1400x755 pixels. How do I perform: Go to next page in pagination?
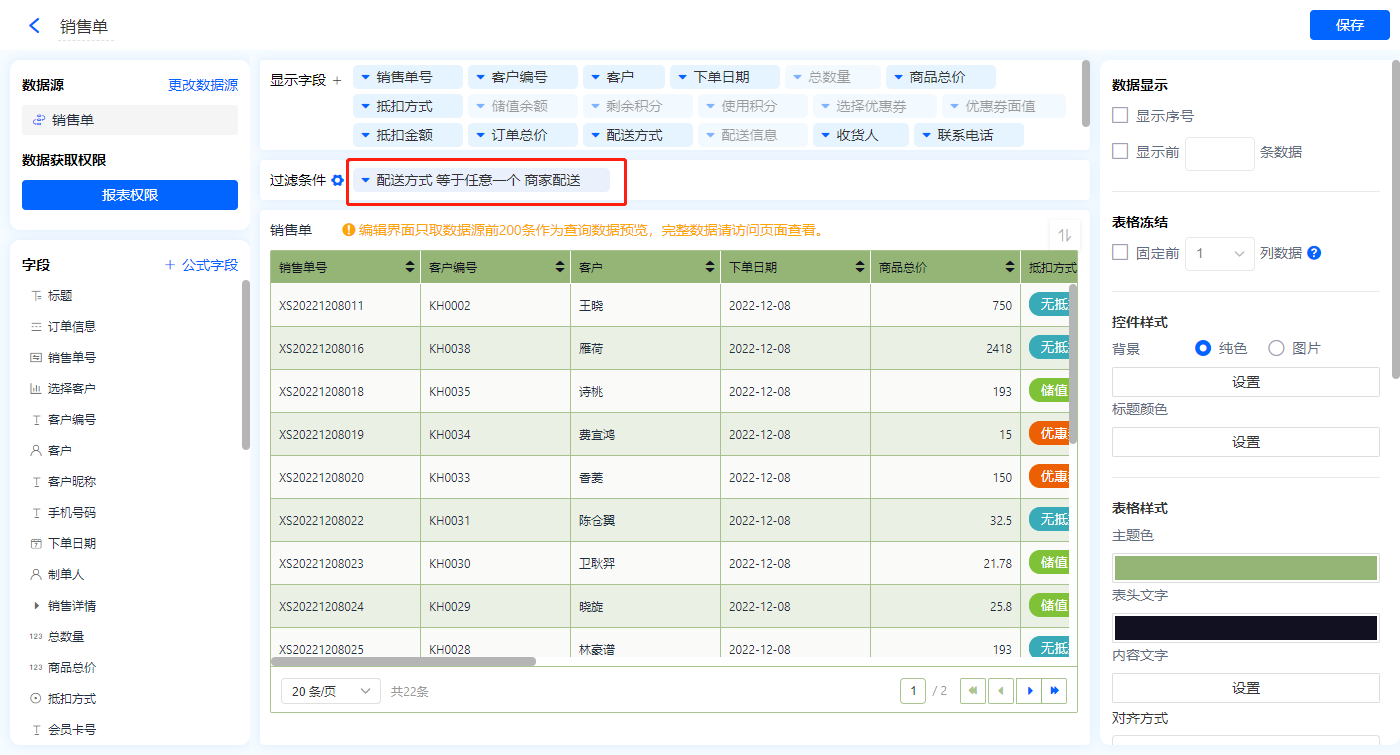click(x=1027, y=691)
